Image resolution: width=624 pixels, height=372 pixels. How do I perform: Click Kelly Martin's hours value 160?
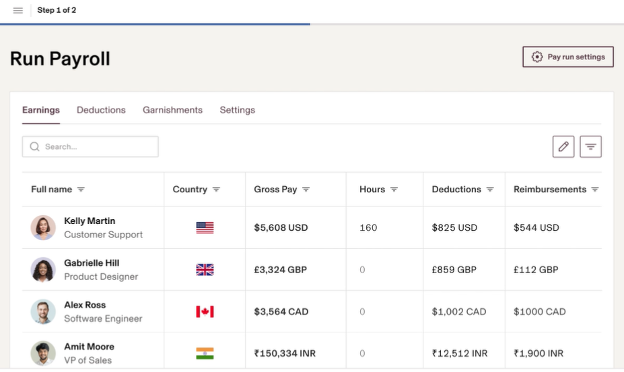368,228
